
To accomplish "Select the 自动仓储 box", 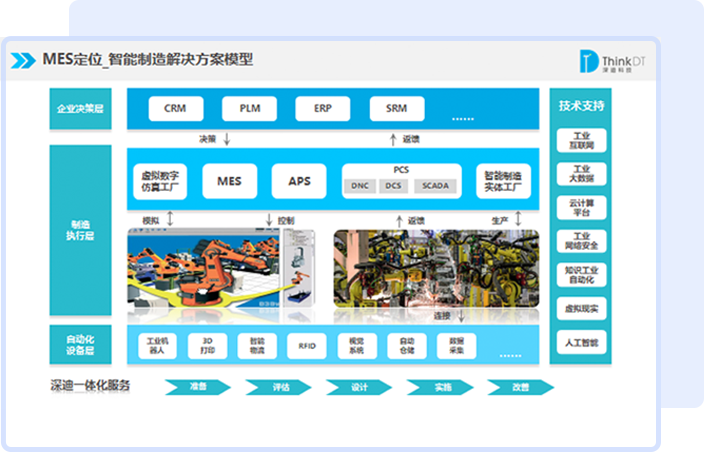I will click(407, 346).
